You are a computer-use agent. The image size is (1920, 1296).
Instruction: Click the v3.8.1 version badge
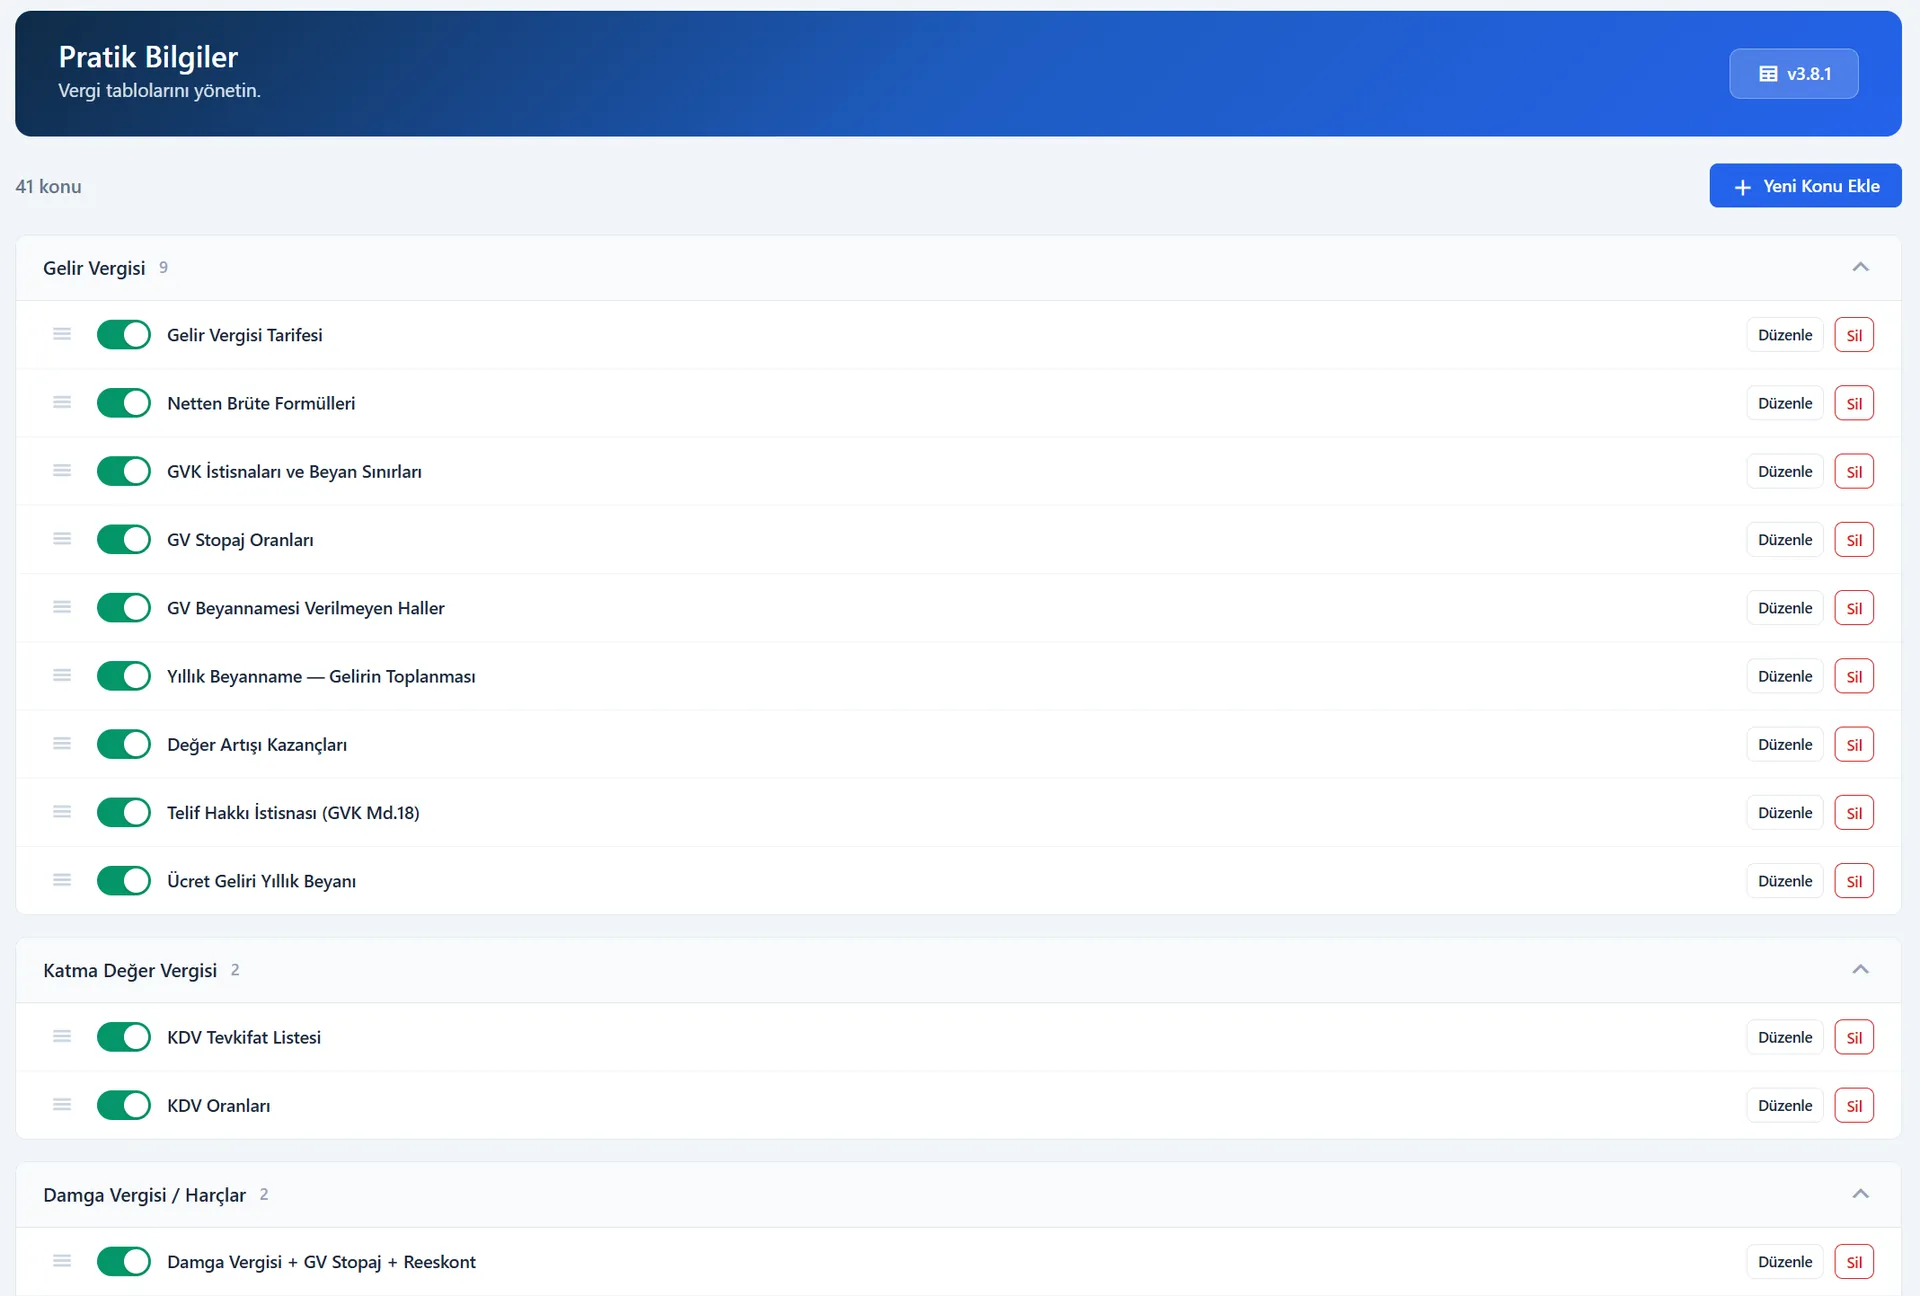[1794, 74]
